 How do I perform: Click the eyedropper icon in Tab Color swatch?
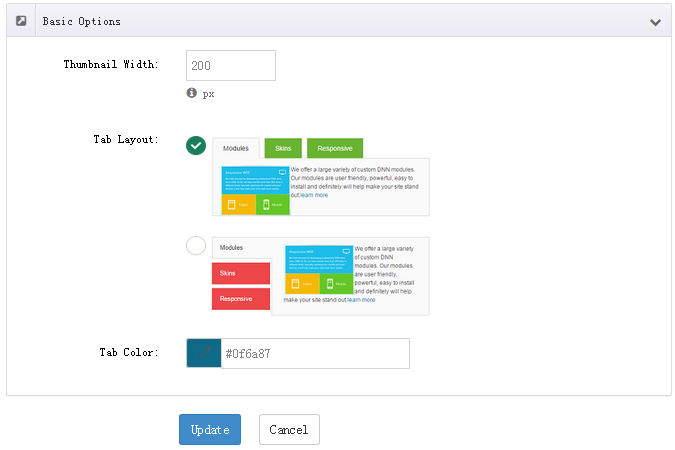click(x=204, y=353)
